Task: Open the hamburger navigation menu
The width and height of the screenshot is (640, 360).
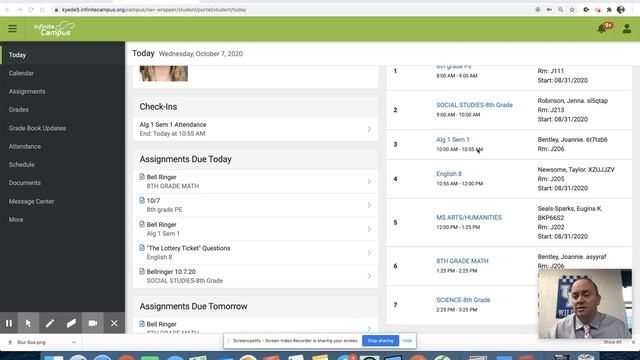Action: click(x=12, y=29)
